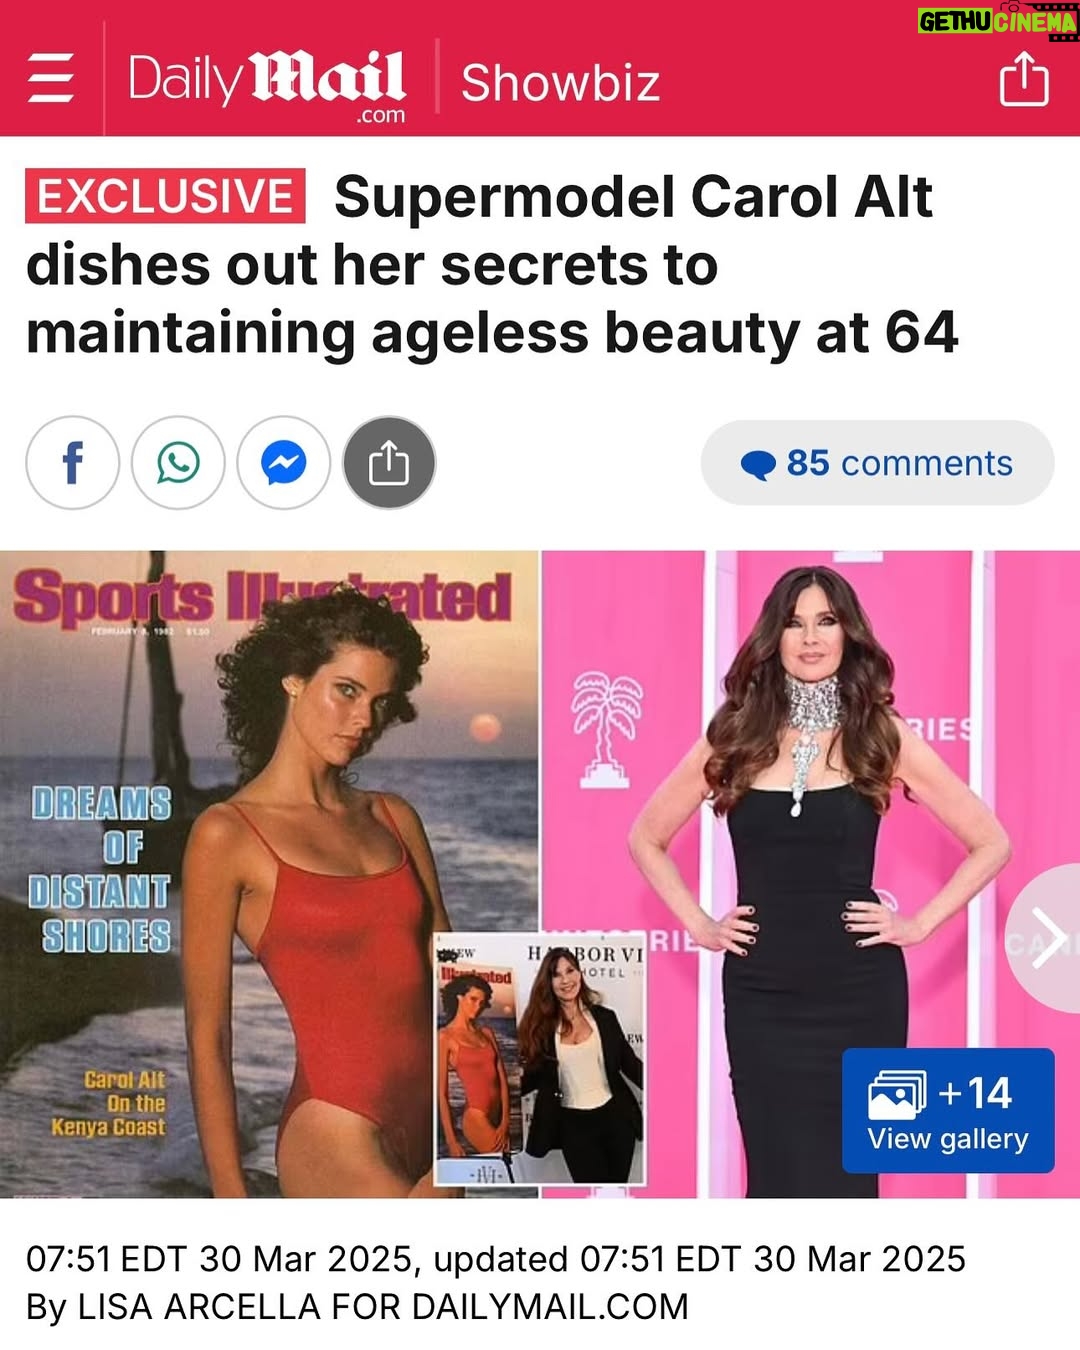The width and height of the screenshot is (1080, 1350).
Task: Tap the gray circular share button
Action: 390,463
